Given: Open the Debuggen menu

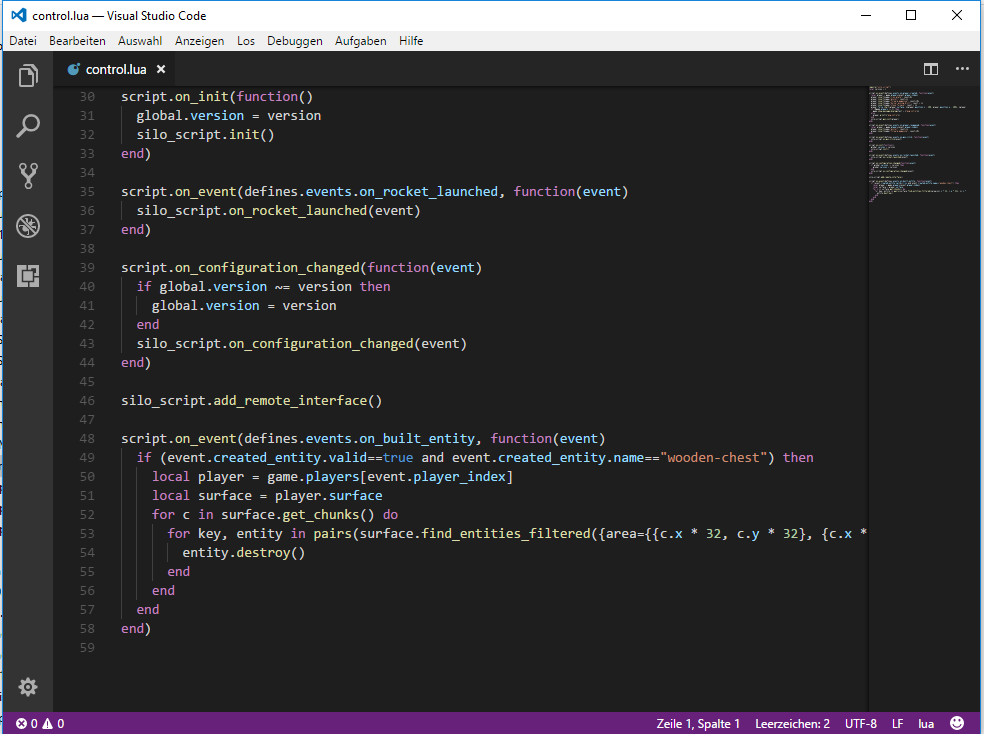Looking at the screenshot, I should click(x=295, y=41).
